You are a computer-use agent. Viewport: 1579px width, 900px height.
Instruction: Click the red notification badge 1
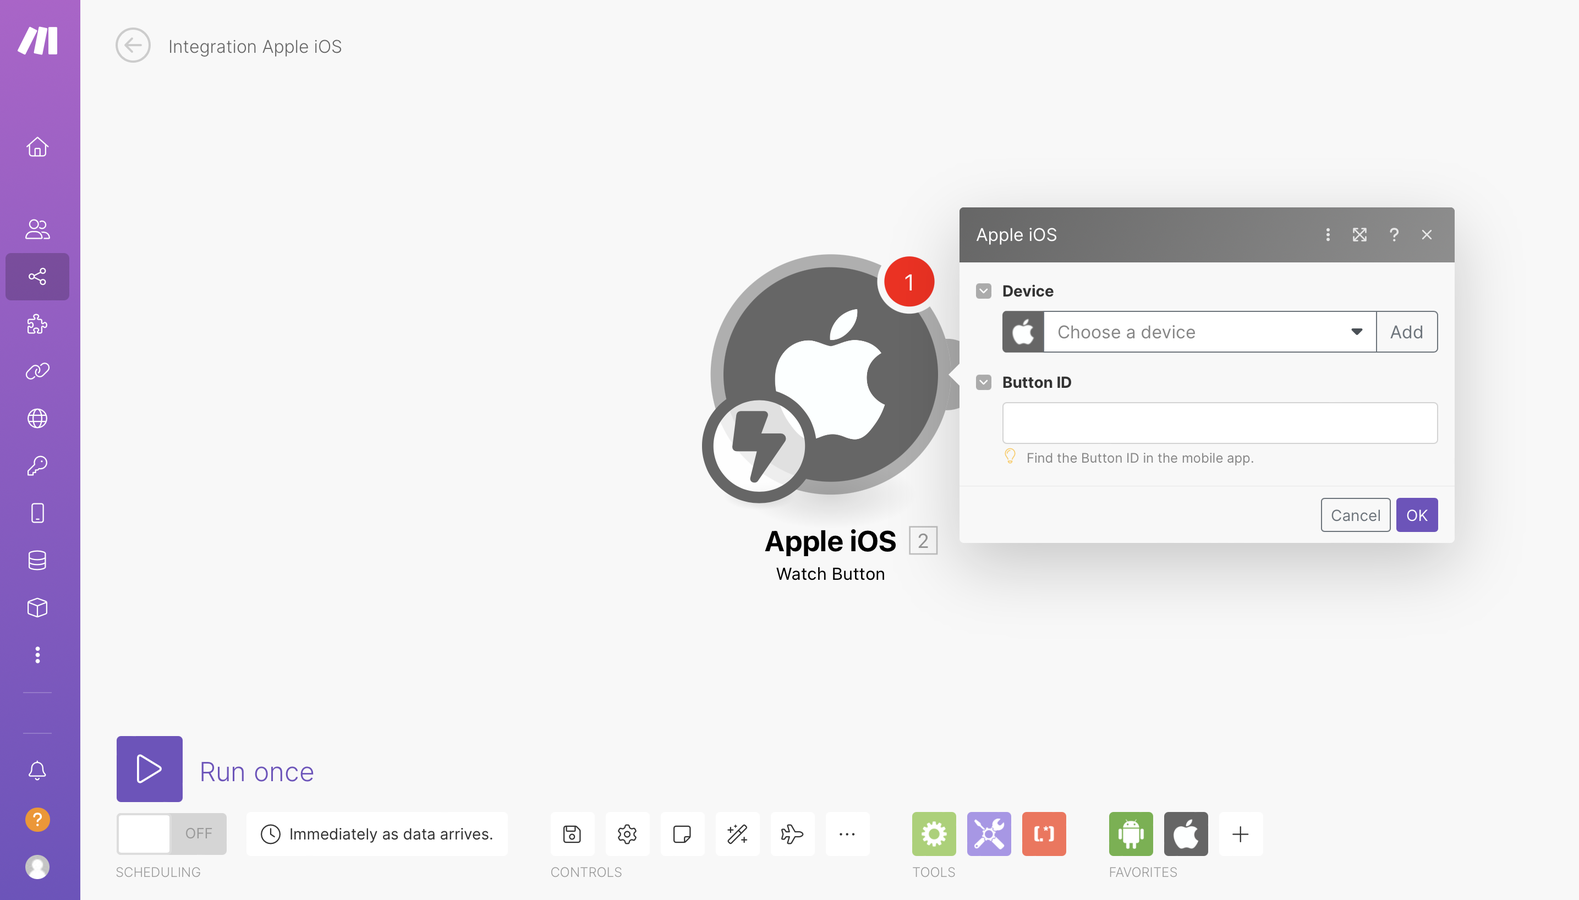(908, 282)
